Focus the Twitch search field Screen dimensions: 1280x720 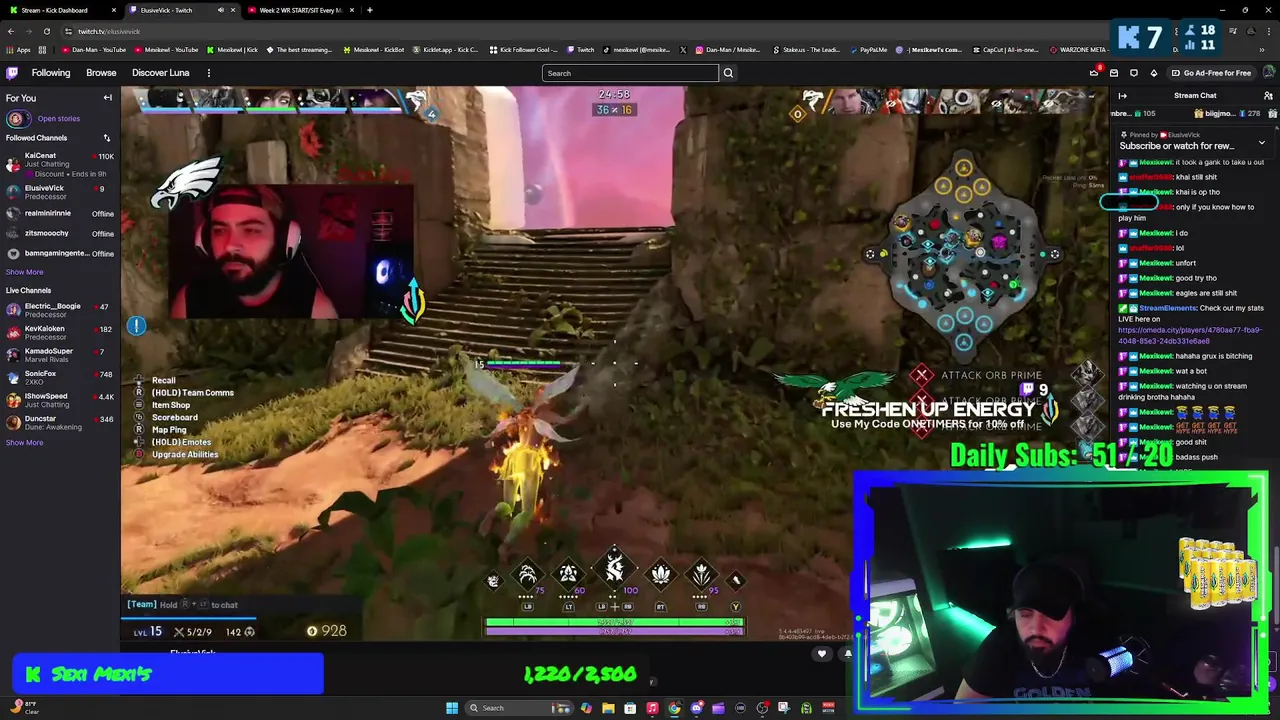(x=630, y=73)
